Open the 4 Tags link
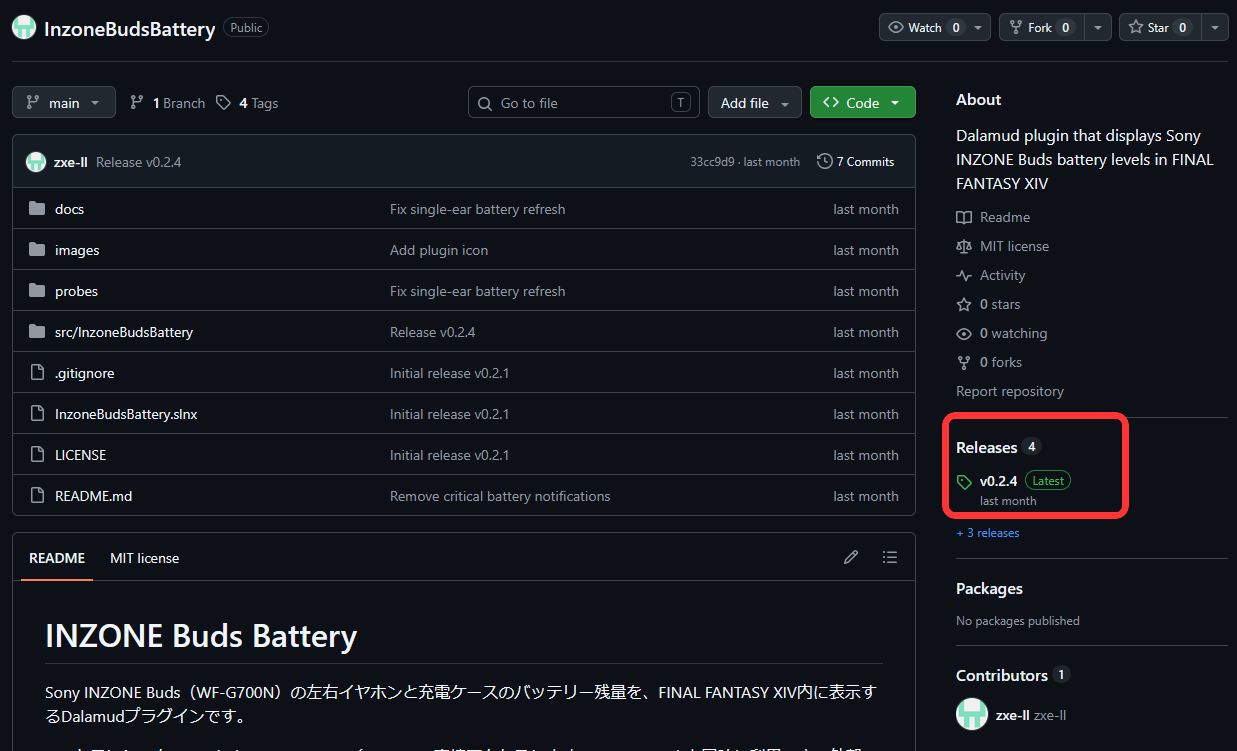This screenshot has width=1237, height=751. (x=247, y=103)
